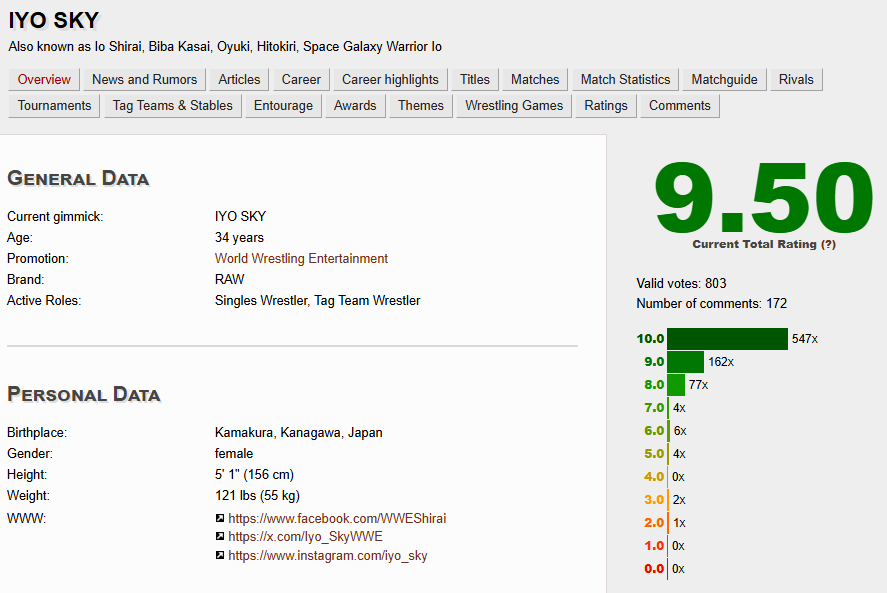Switch to News and Rumors tab
The height and width of the screenshot is (593, 887).
click(x=144, y=79)
